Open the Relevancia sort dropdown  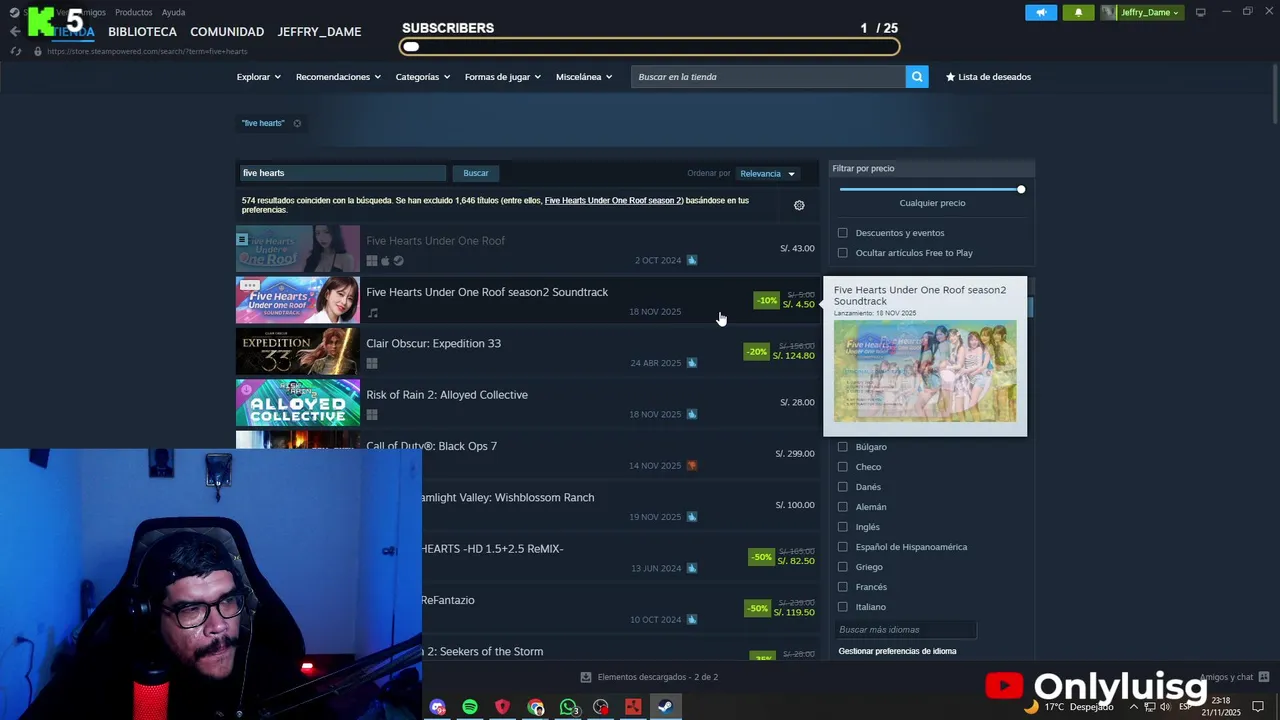point(768,174)
